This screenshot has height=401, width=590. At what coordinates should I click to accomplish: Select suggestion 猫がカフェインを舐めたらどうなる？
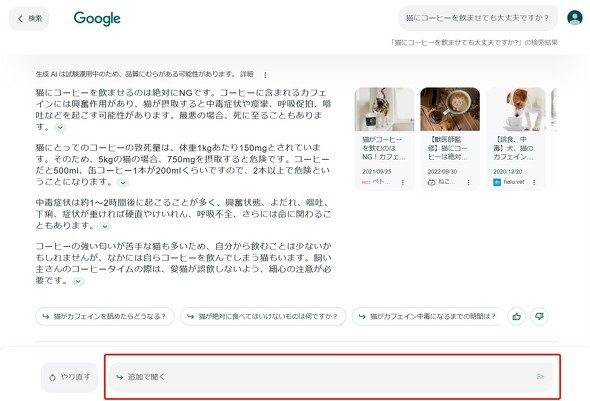105,316
